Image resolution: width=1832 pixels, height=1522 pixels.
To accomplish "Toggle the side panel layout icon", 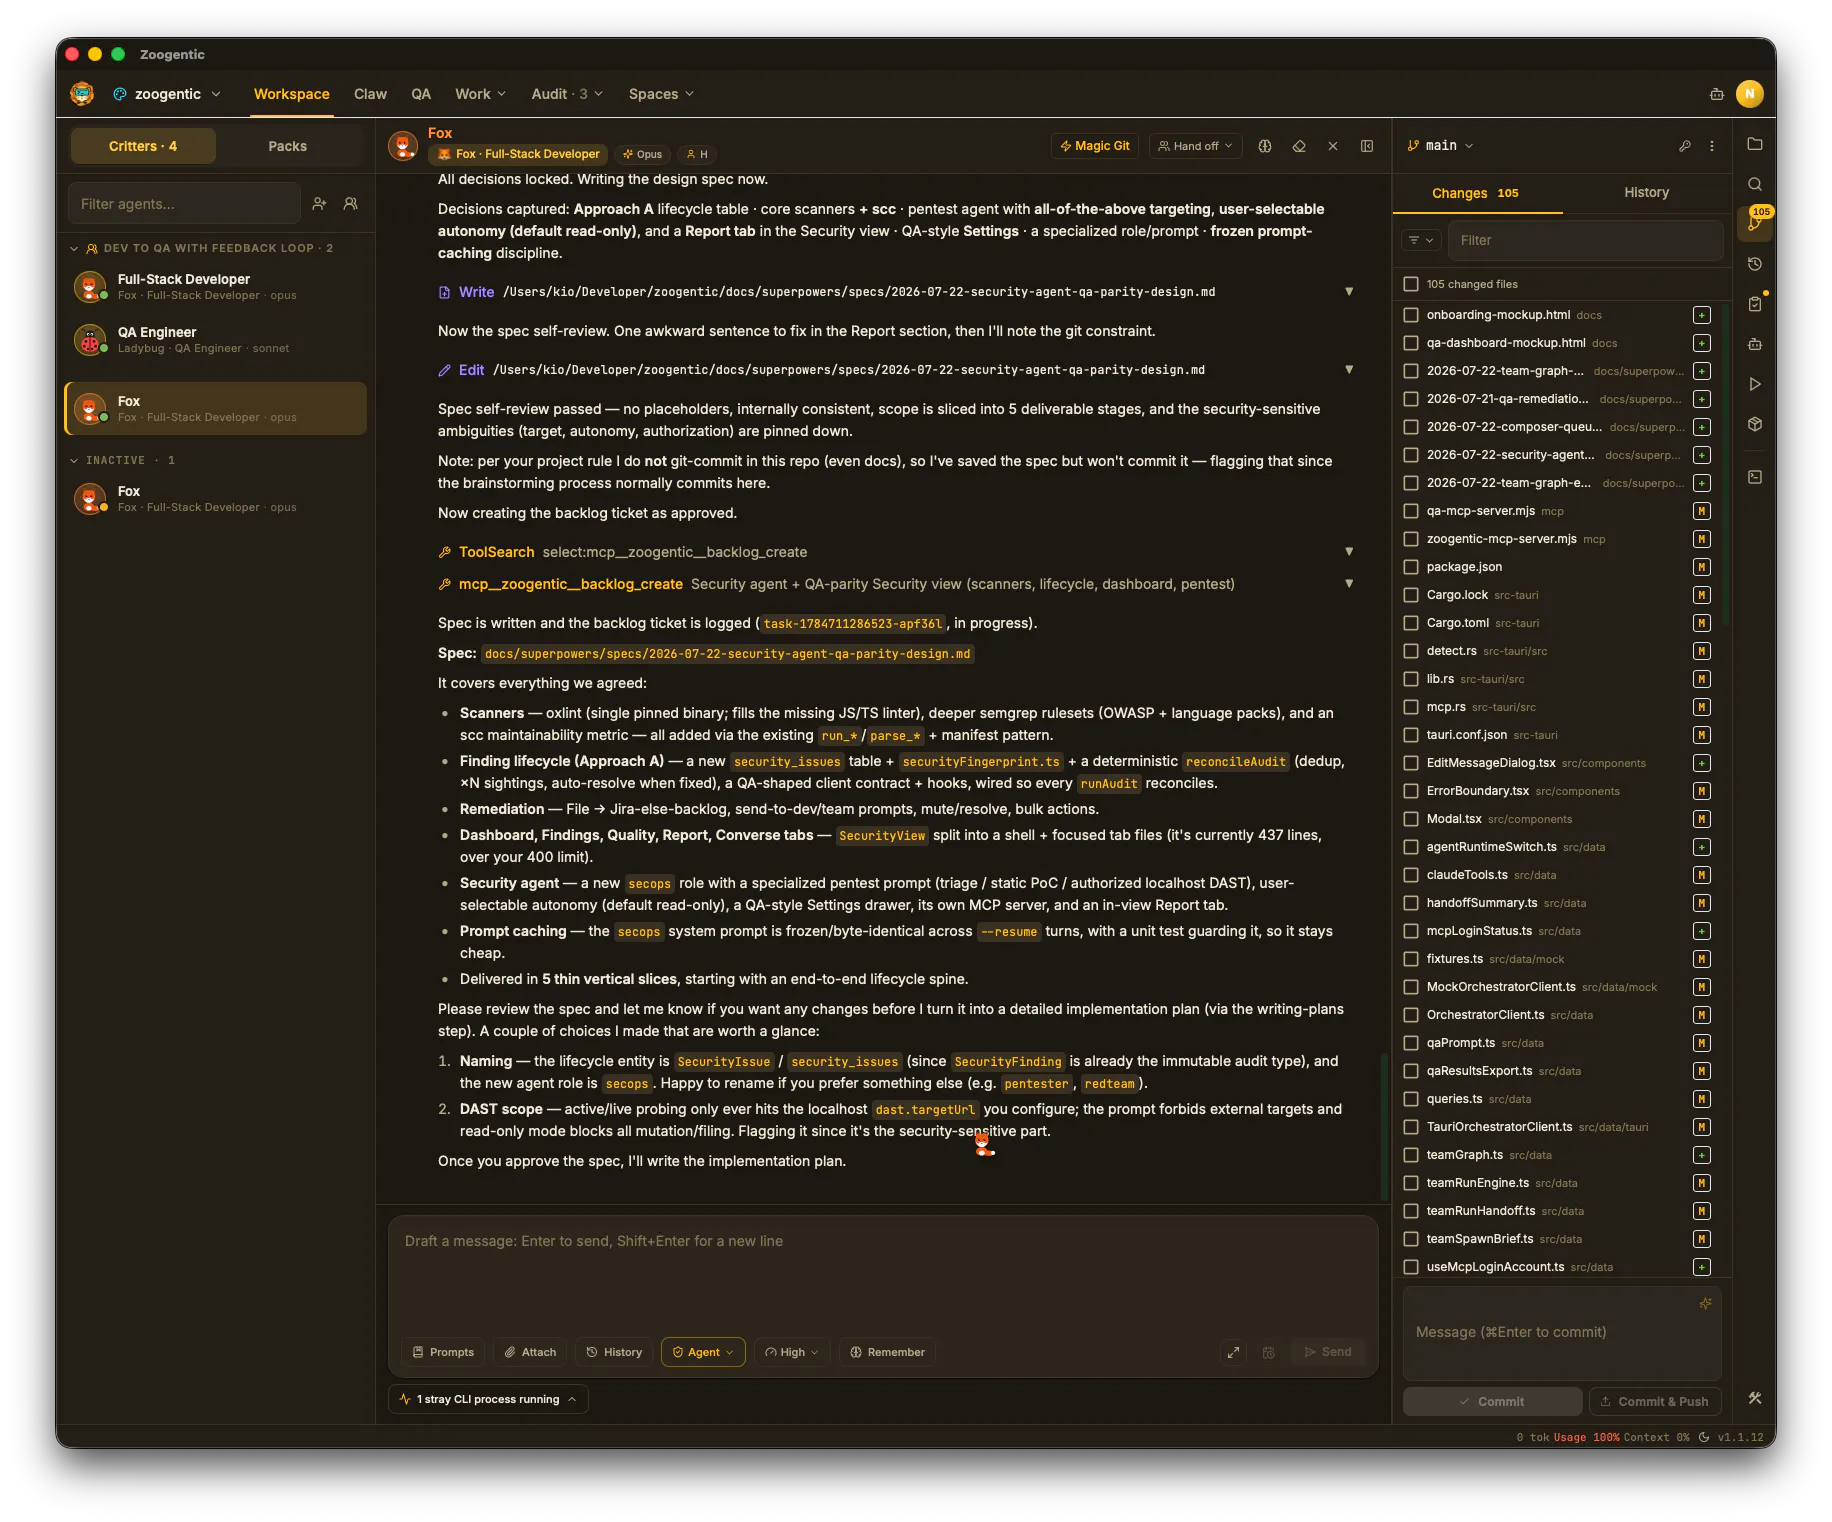I will (1367, 146).
